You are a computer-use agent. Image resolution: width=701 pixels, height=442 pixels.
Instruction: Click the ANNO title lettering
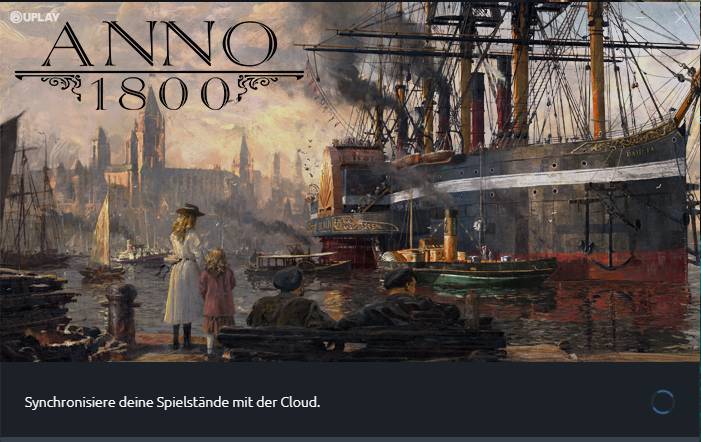pyautogui.click(x=160, y=44)
